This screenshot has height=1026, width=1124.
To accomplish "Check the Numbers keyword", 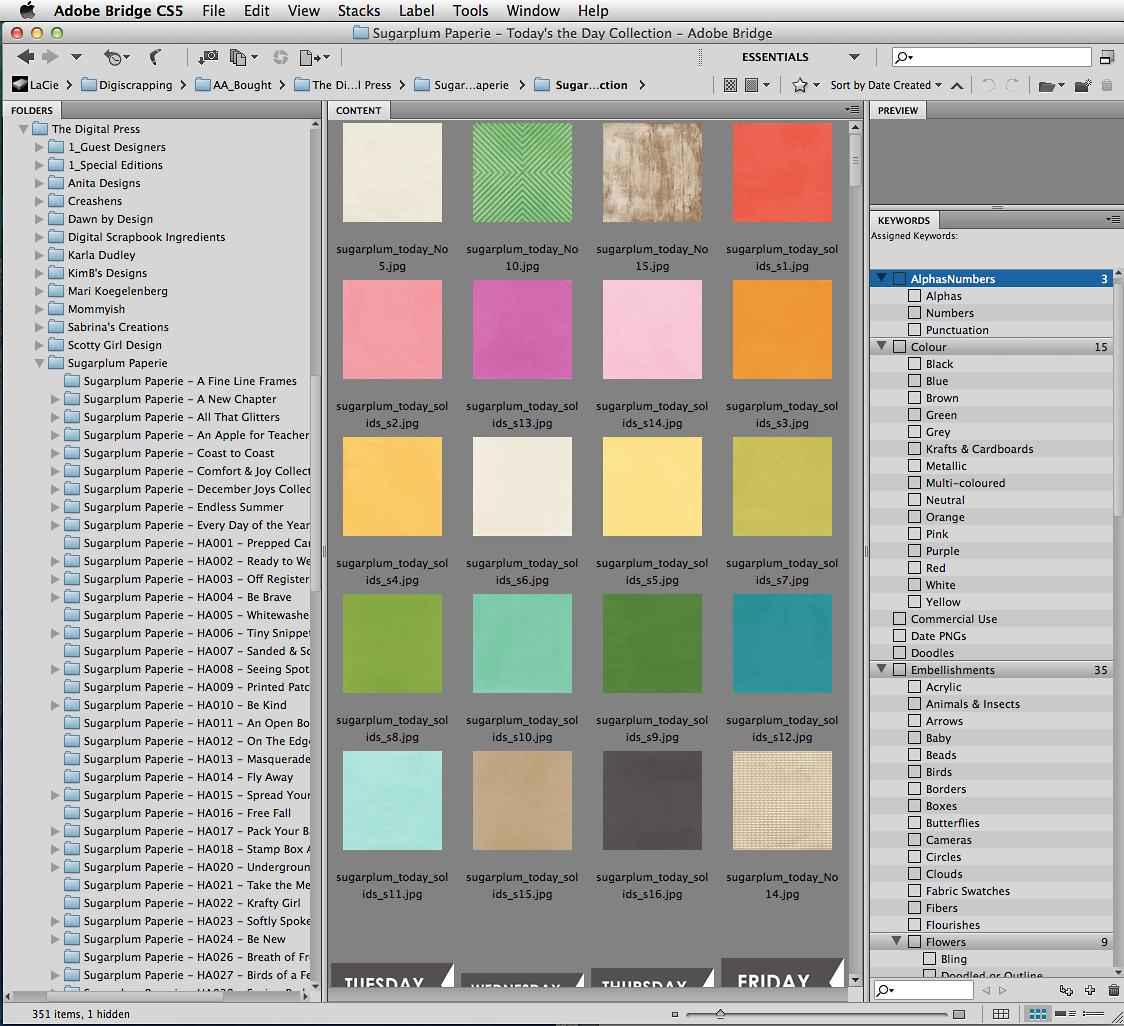I will pyautogui.click(x=915, y=313).
